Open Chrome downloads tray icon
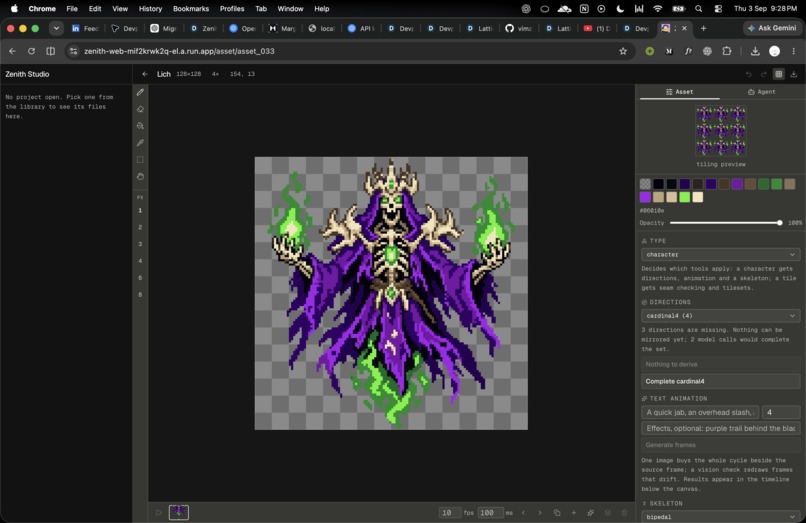 (755, 51)
